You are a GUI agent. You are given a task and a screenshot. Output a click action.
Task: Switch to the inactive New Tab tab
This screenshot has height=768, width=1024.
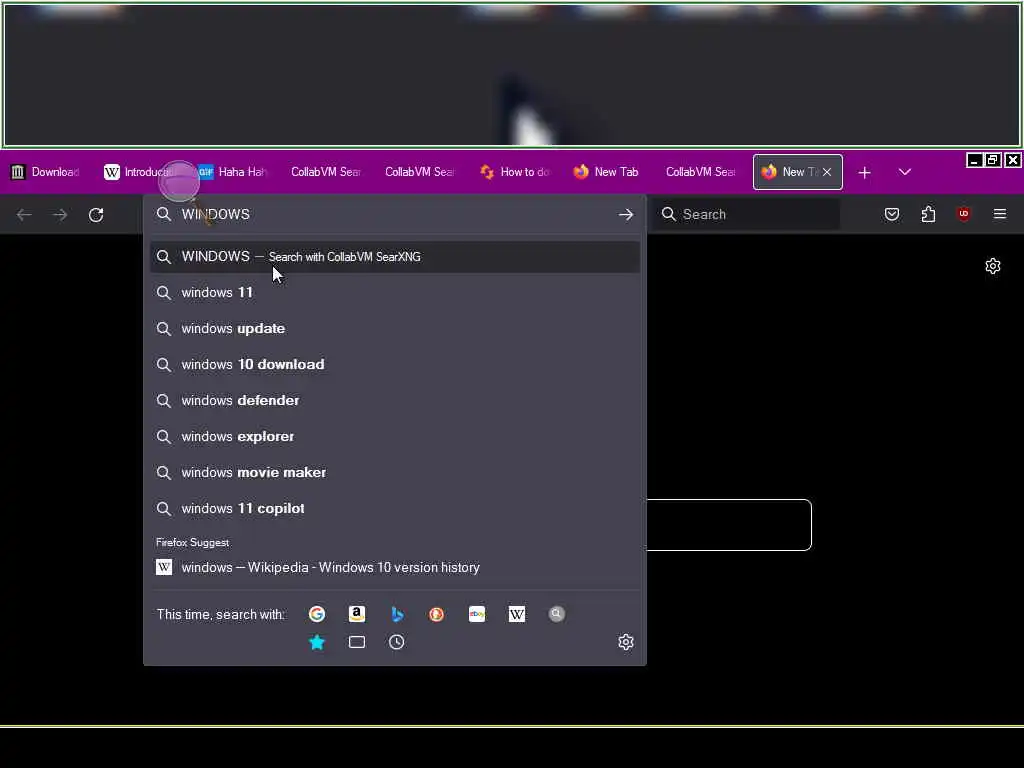coord(606,172)
